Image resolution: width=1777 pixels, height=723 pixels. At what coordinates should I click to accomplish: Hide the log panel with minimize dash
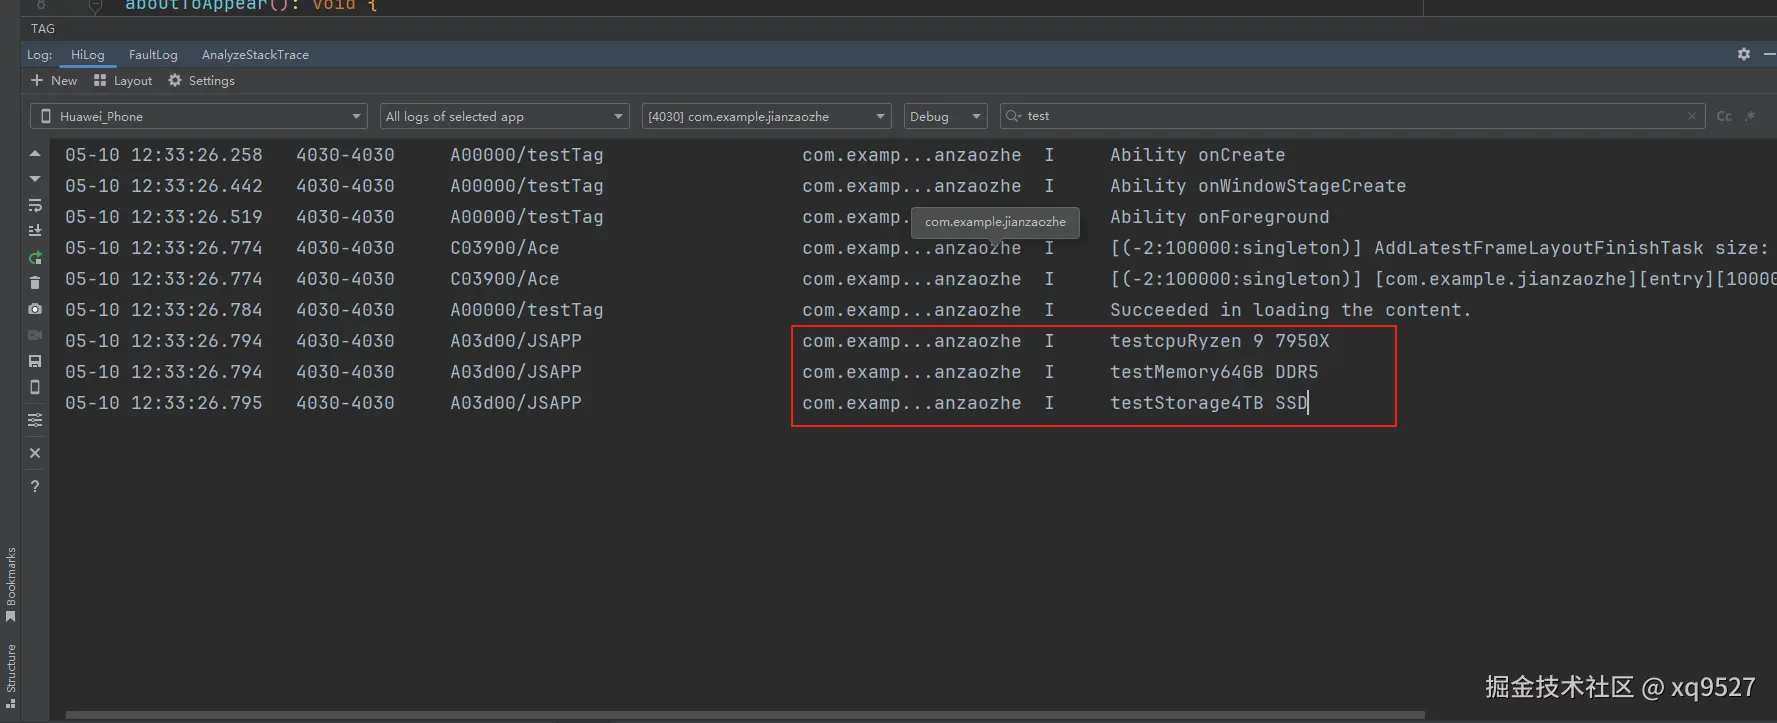[x=1770, y=54]
